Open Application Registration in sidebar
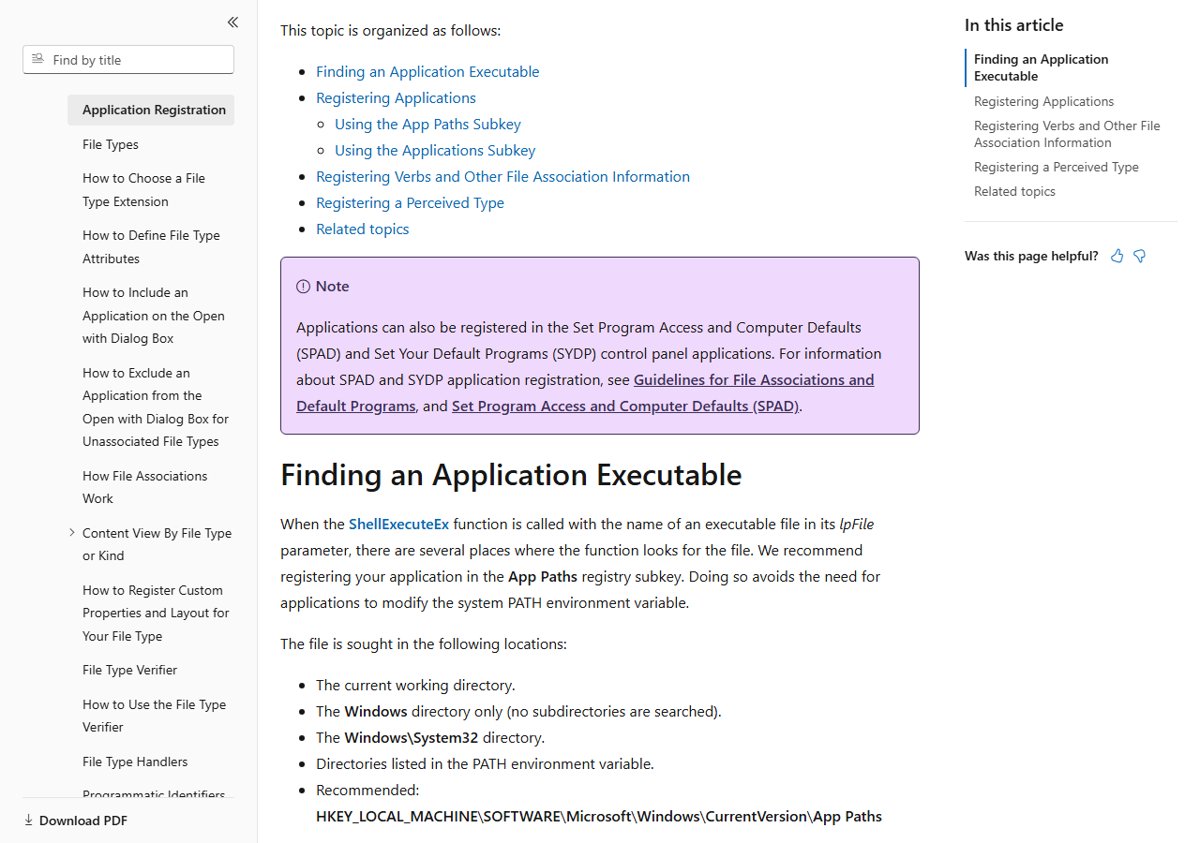 [151, 110]
